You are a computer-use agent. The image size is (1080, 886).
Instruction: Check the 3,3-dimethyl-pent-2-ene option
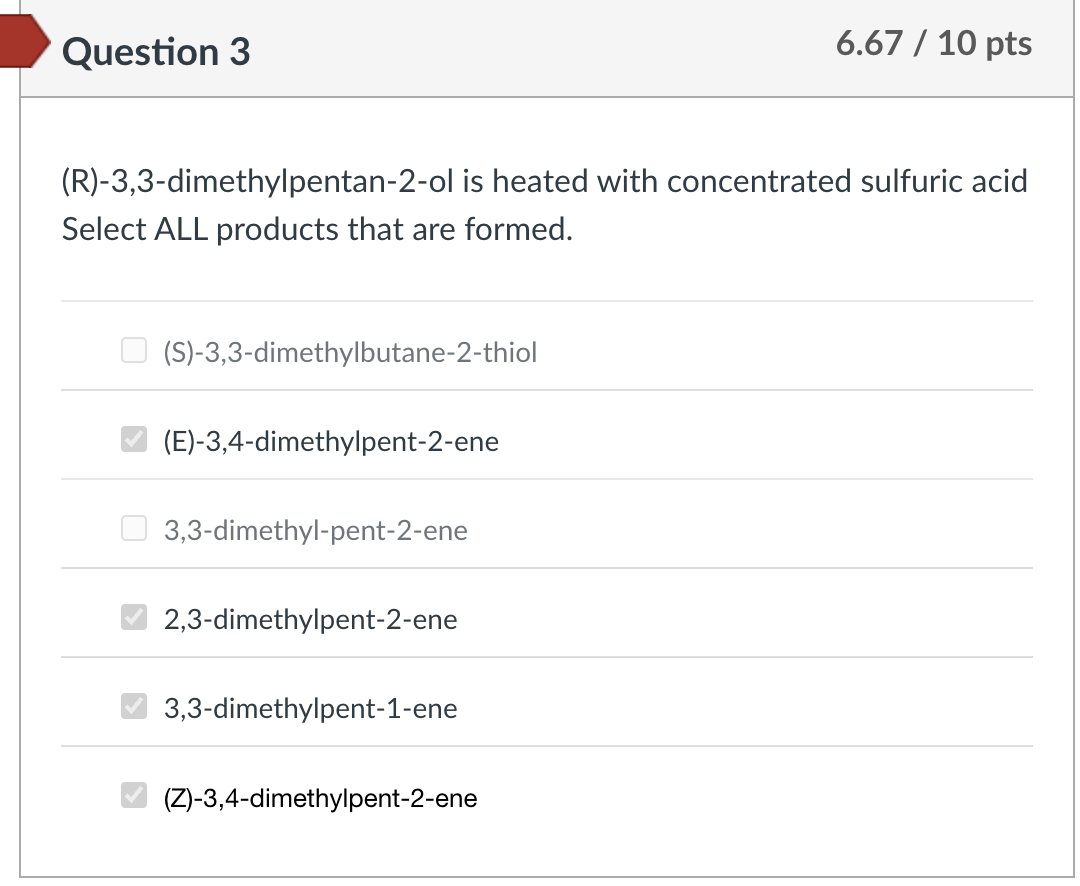click(133, 527)
